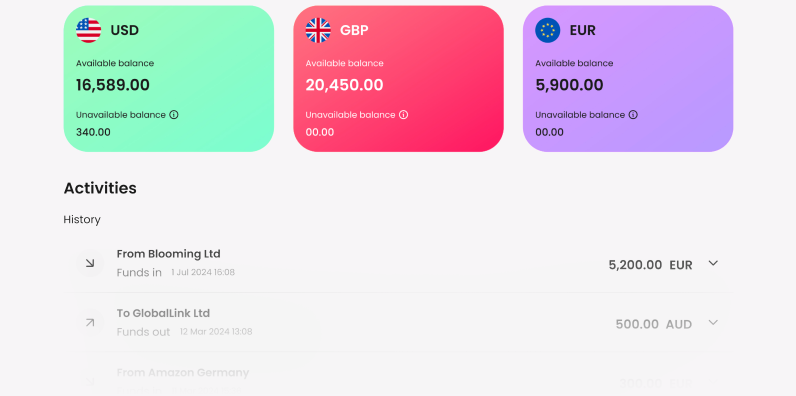Viewport: 796px width, 396px height.
Task: Click the EU flag icon on EUR card
Action: [547, 30]
